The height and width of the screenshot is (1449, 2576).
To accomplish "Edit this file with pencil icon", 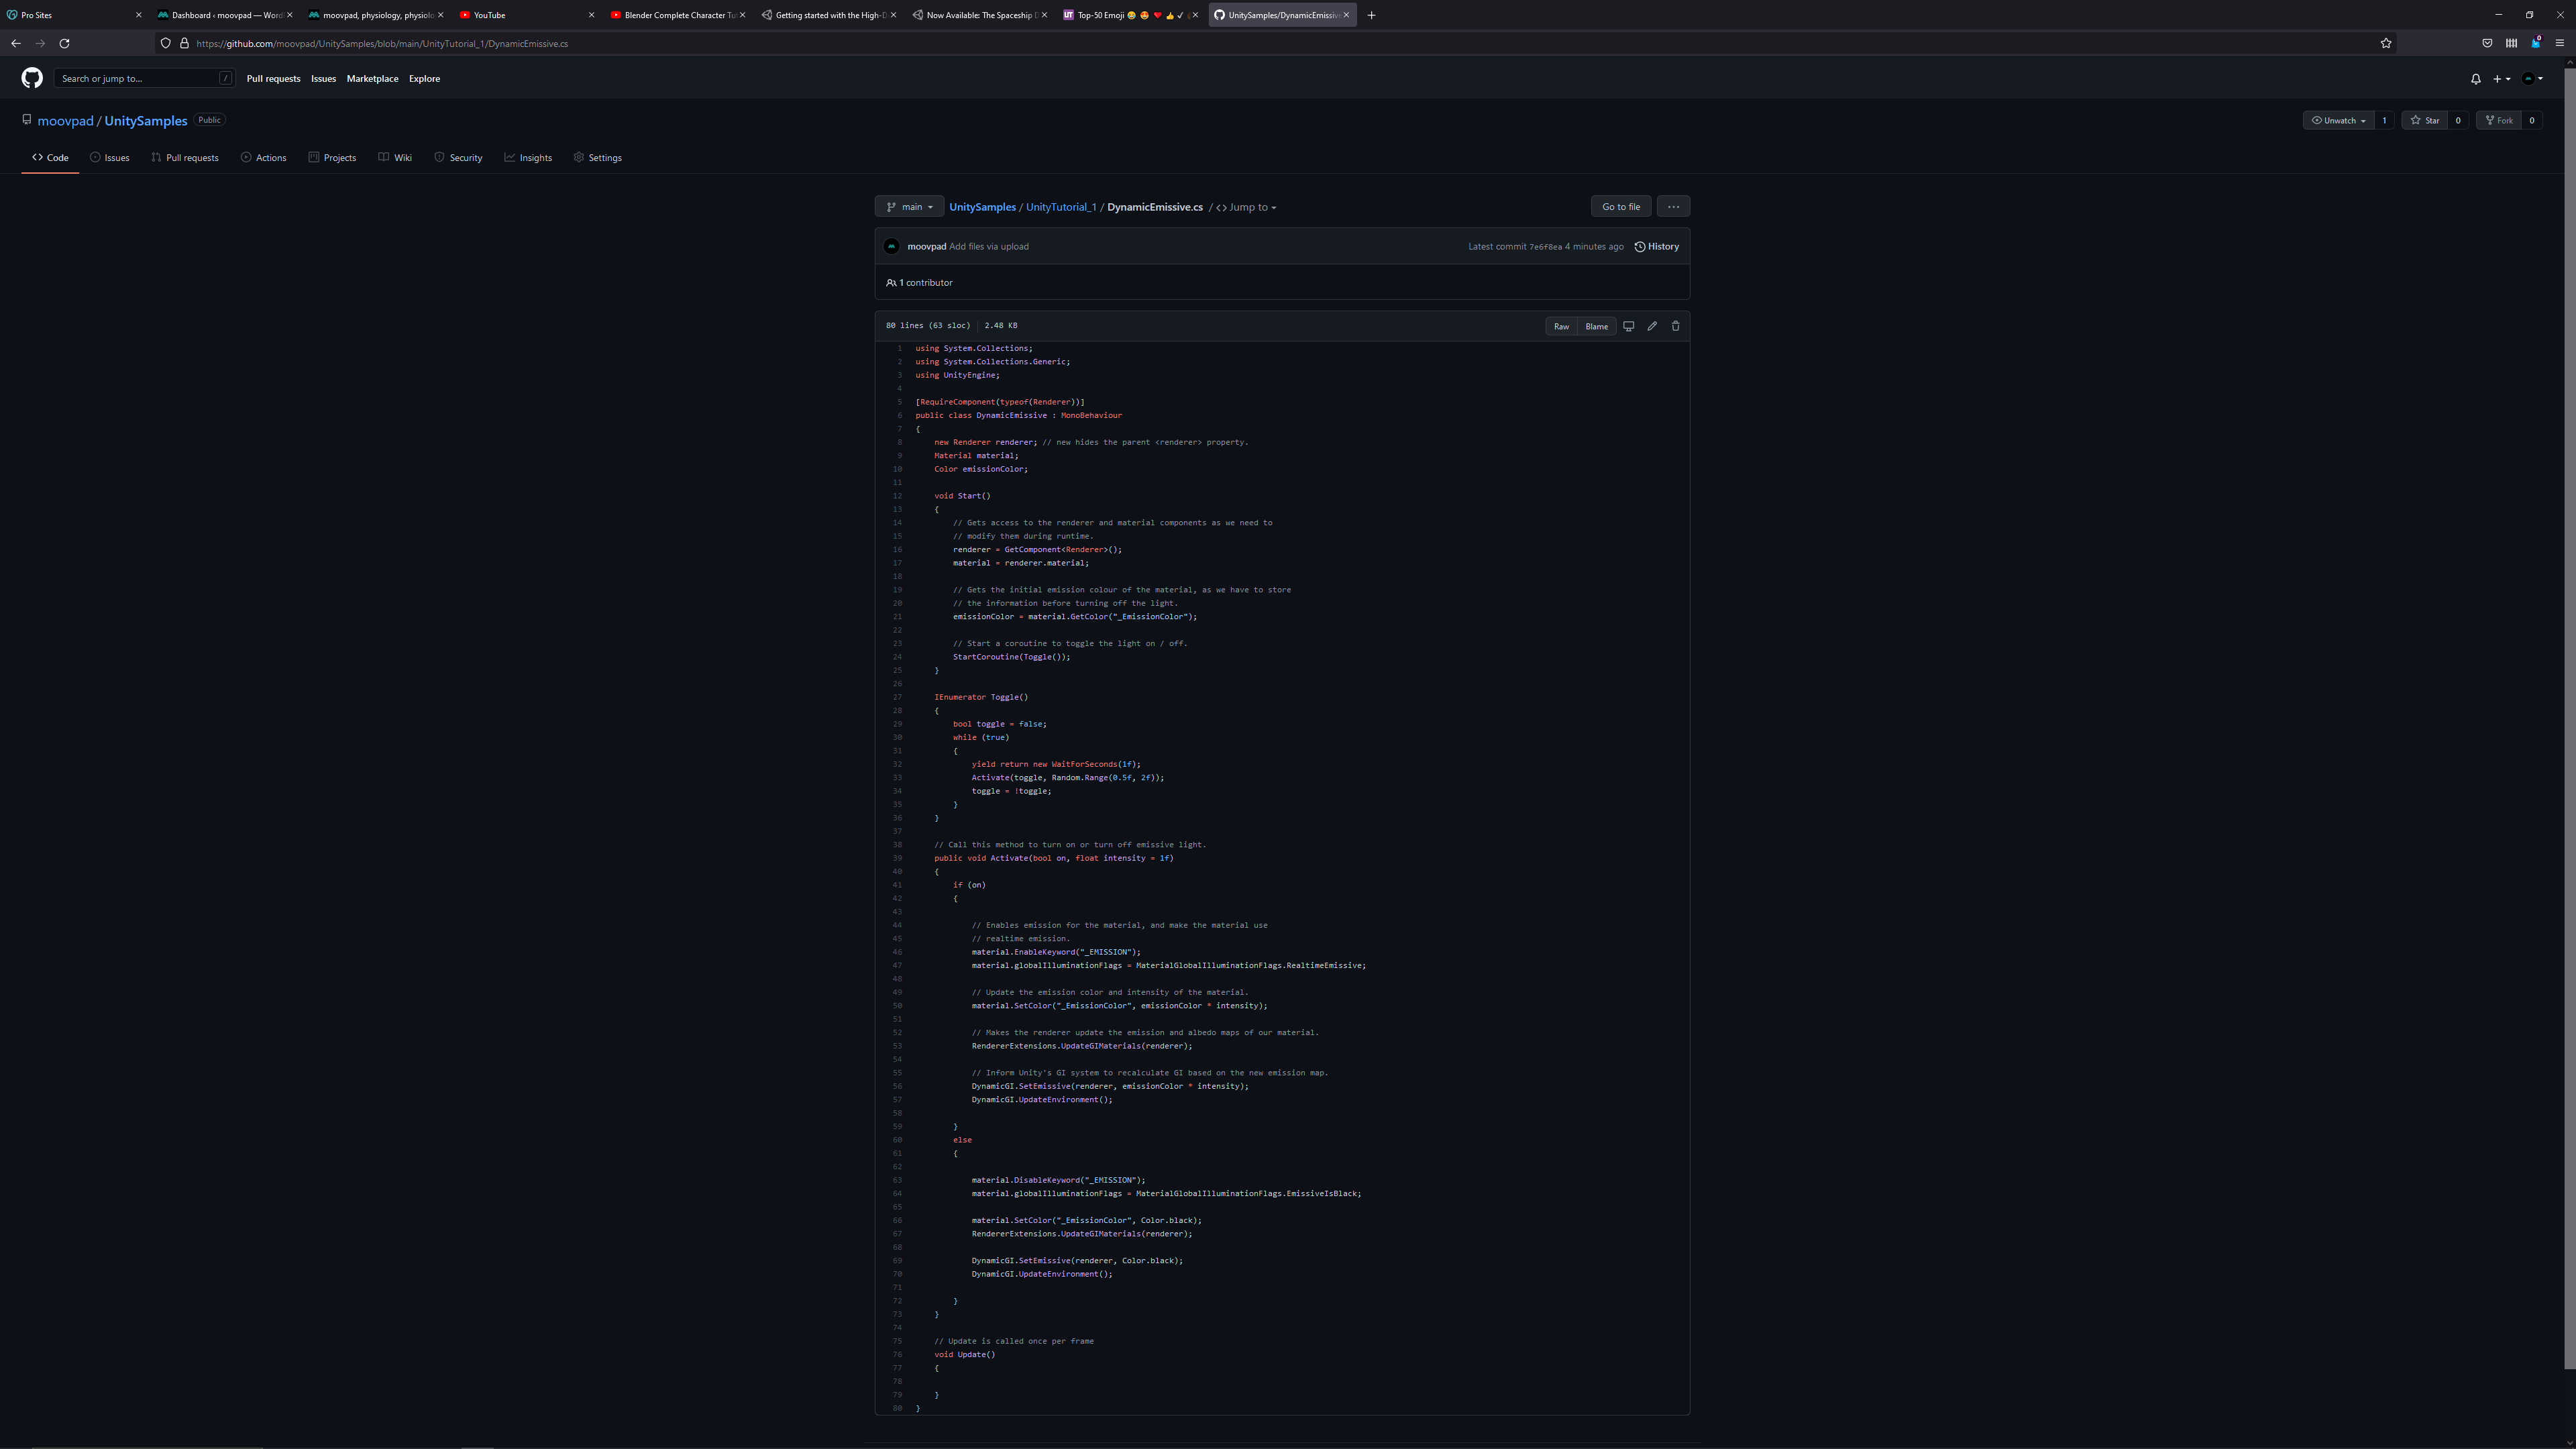I will [1652, 326].
